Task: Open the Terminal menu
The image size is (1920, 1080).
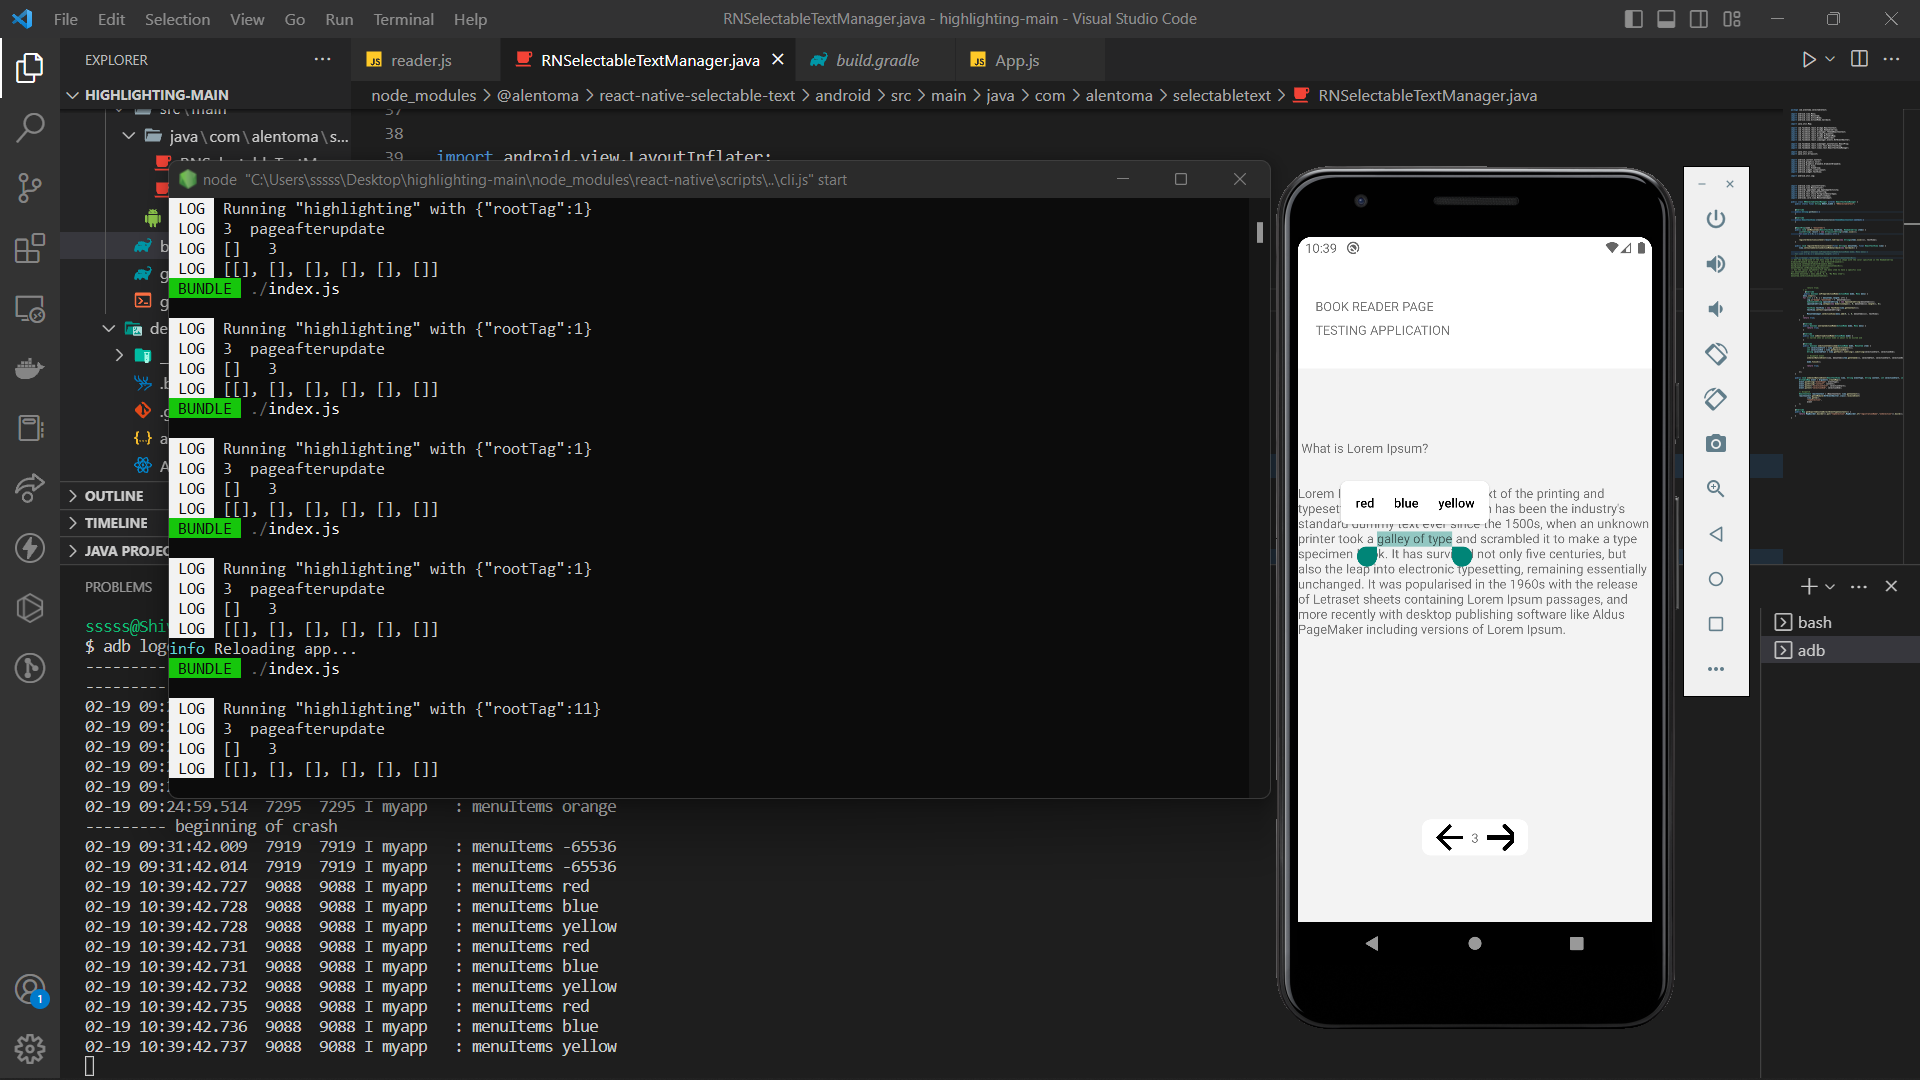Action: tap(403, 19)
